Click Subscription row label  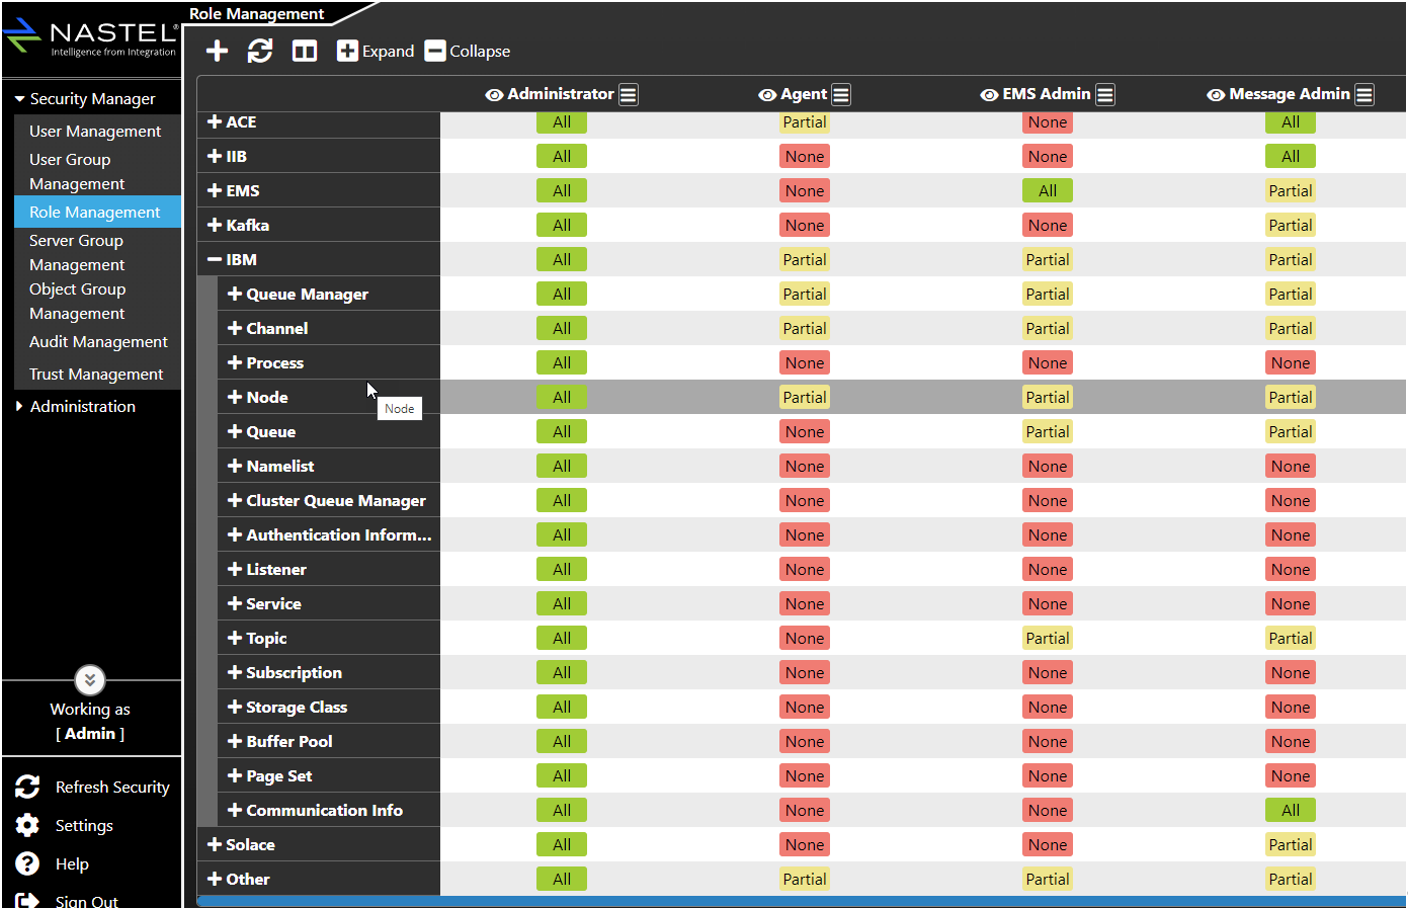coord(294,672)
